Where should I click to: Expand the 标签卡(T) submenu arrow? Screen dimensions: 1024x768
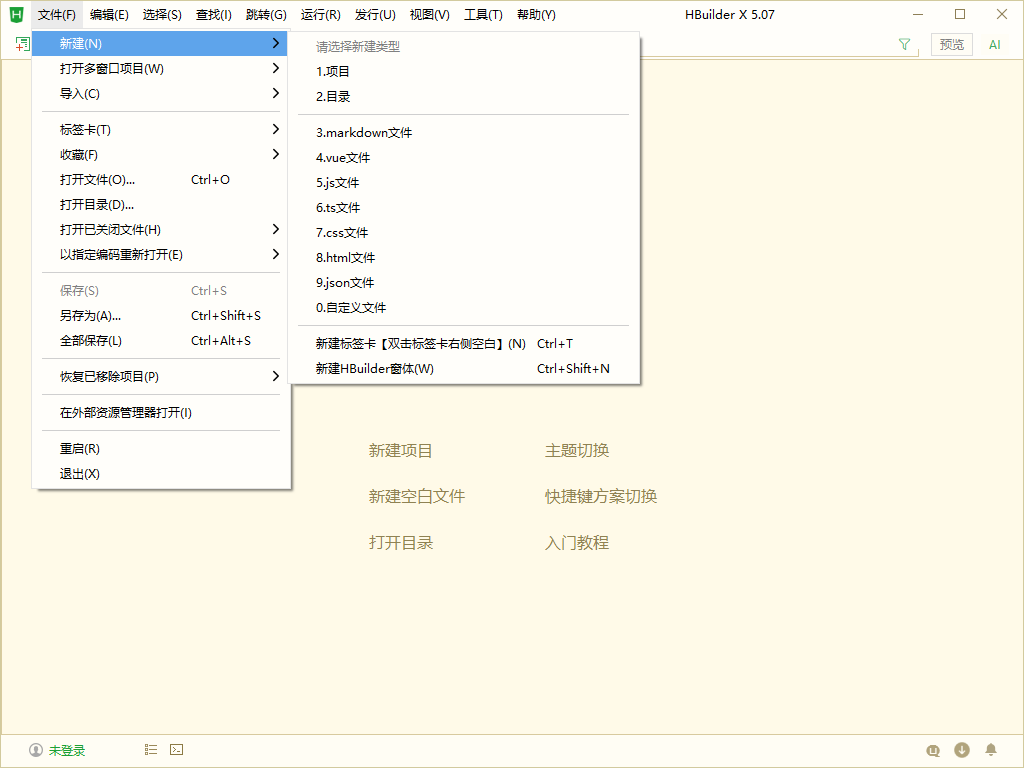click(276, 129)
